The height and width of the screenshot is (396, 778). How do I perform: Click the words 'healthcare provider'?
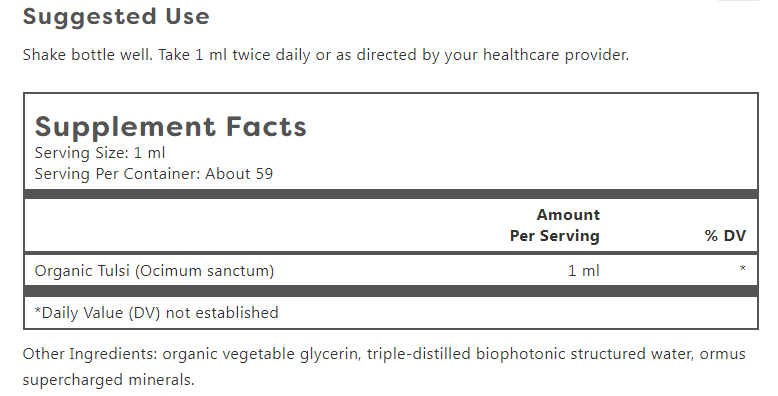click(556, 55)
